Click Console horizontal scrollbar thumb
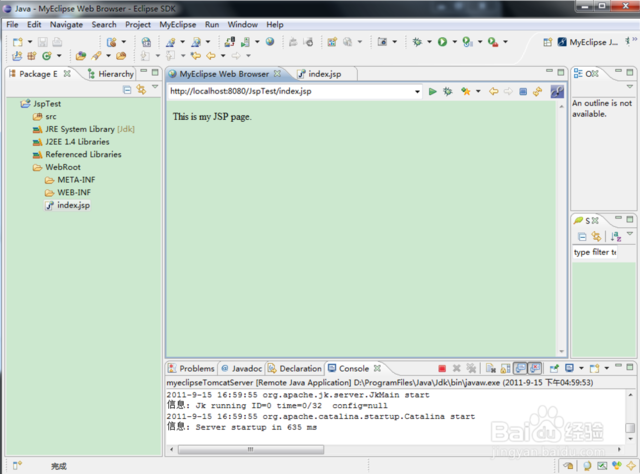Screen dimensions: 640x474 pos(251,450)
